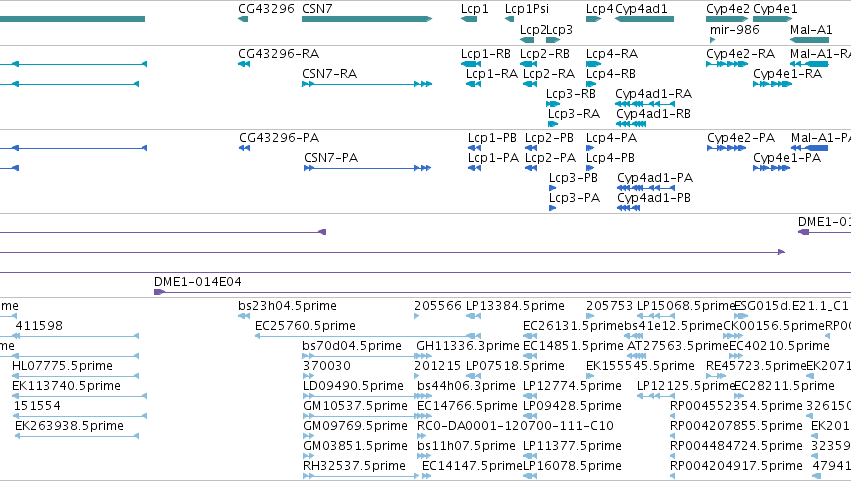Open the RC0-DA0001-120700-111-C10 label
The width and height of the screenshot is (851, 481).
515,427
